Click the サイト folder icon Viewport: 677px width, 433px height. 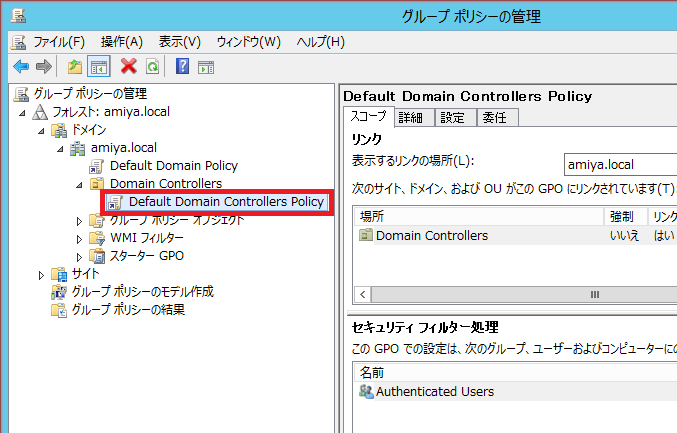pos(59,274)
